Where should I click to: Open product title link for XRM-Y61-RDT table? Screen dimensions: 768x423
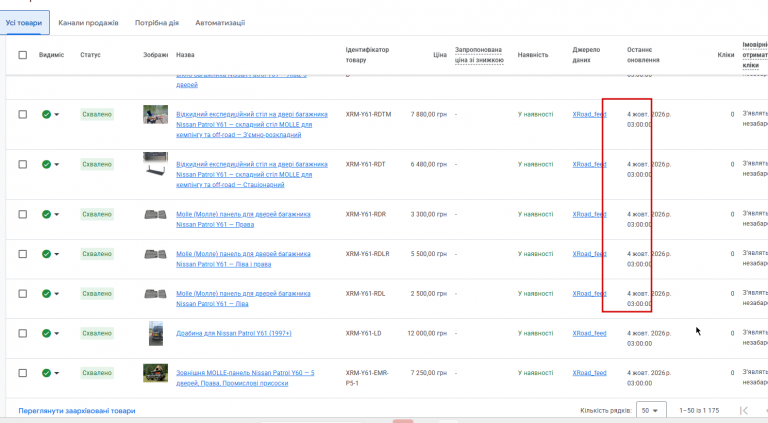click(x=252, y=174)
